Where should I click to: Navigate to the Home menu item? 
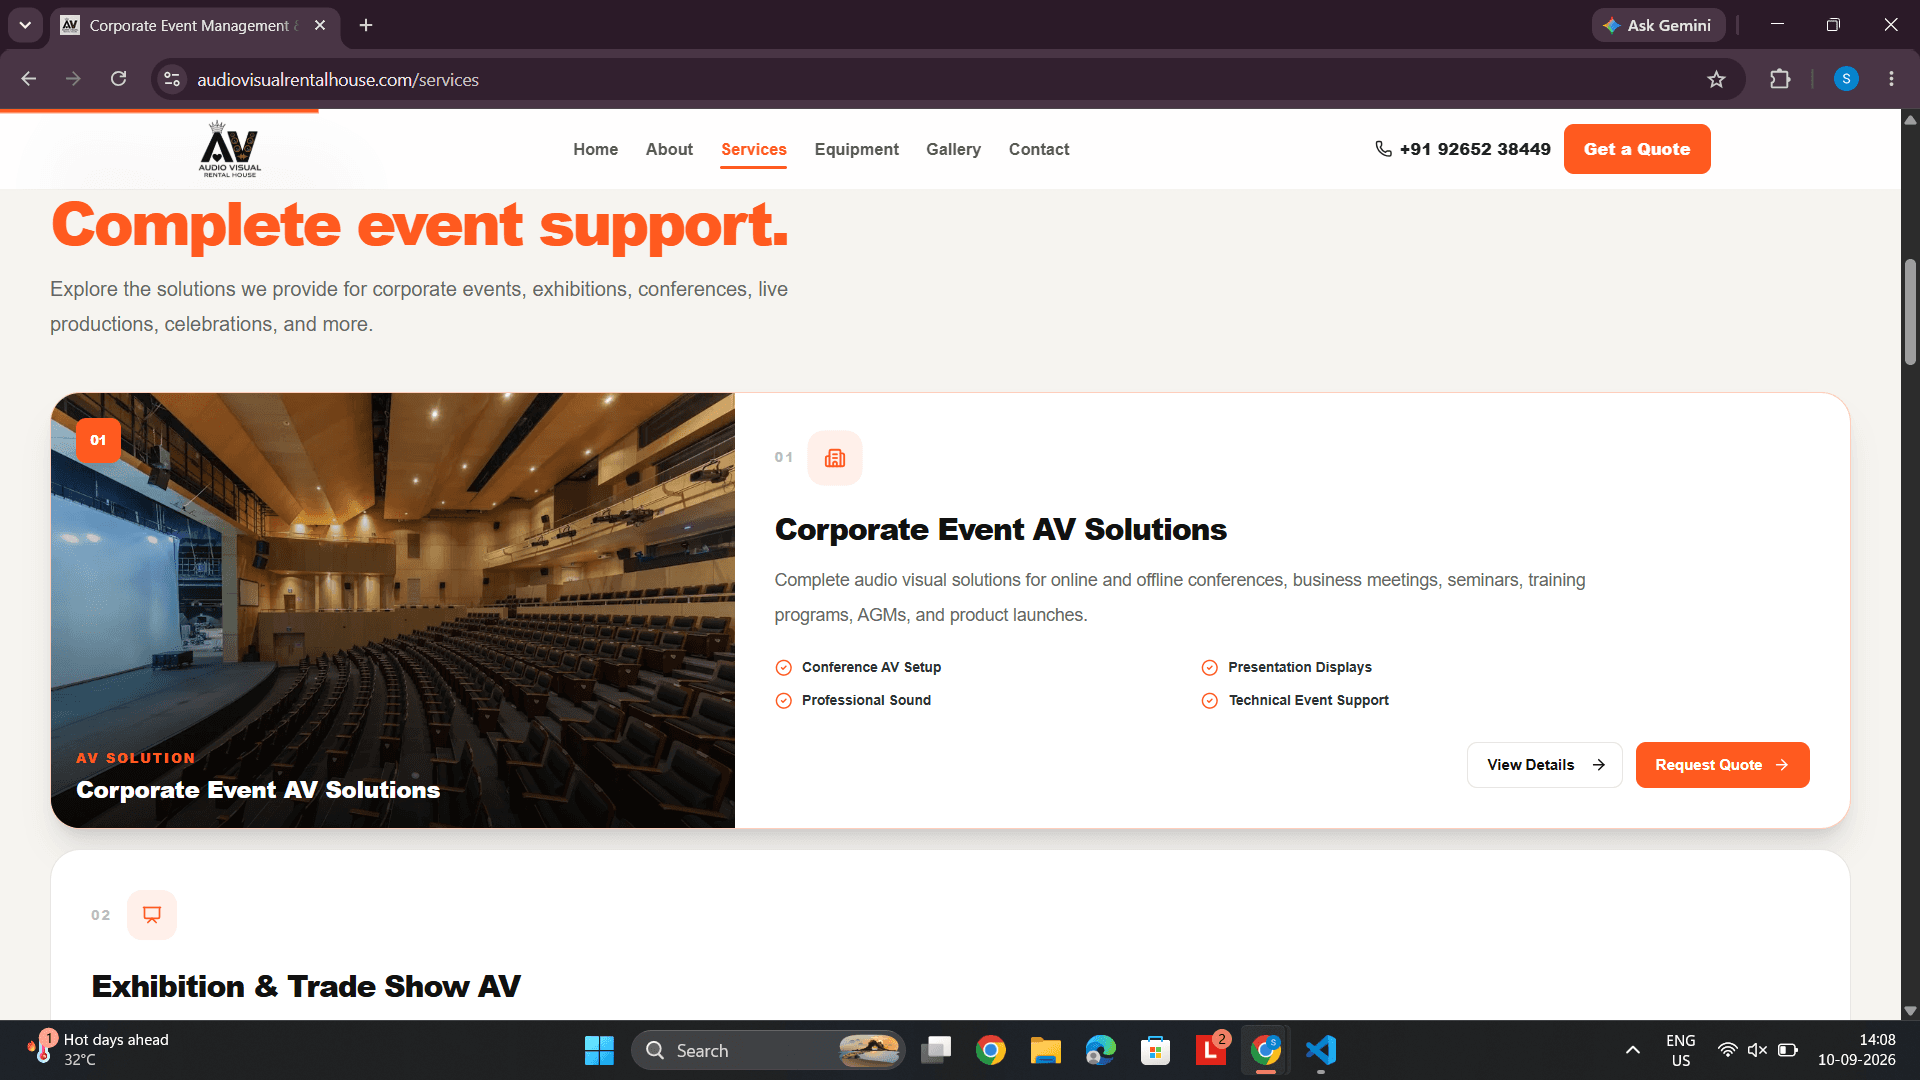pyautogui.click(x=596, y=149)
